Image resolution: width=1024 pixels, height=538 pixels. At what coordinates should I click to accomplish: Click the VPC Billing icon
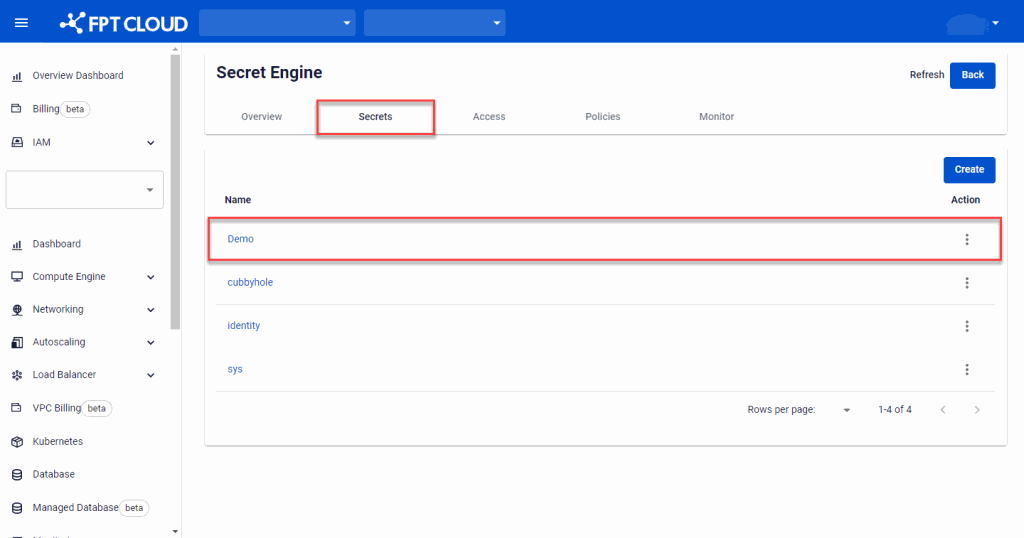[x=17, y=408]
